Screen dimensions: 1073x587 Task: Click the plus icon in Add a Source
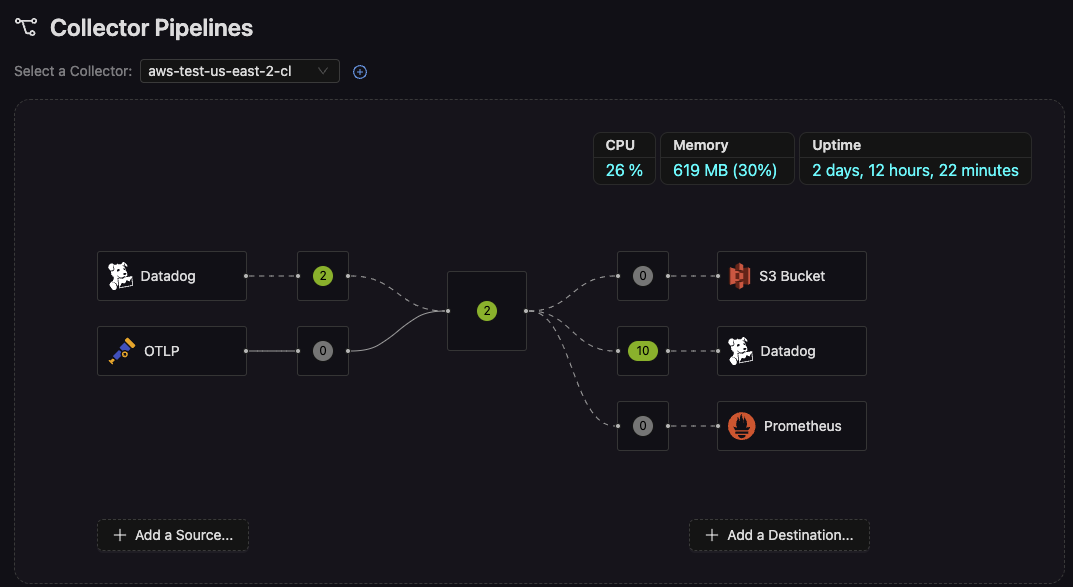(x=120, y=535)
